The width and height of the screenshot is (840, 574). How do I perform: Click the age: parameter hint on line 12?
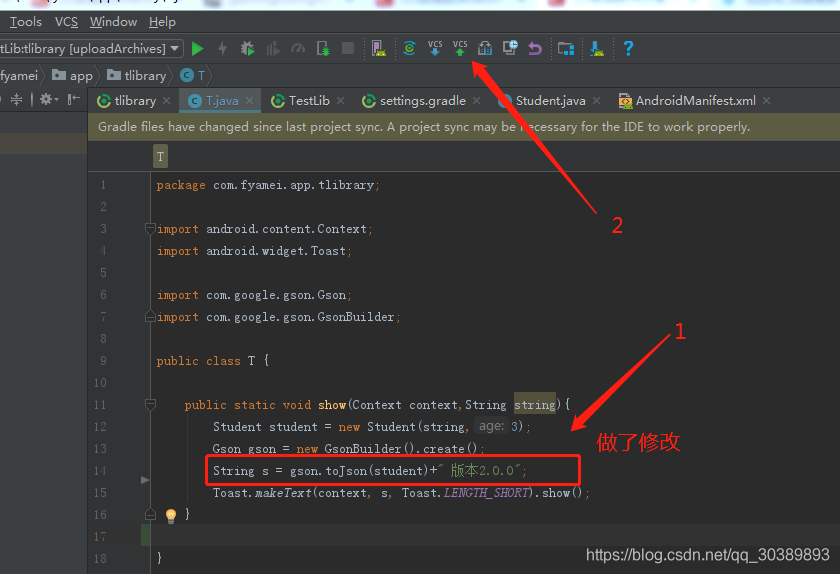click(x=491, y=426)
